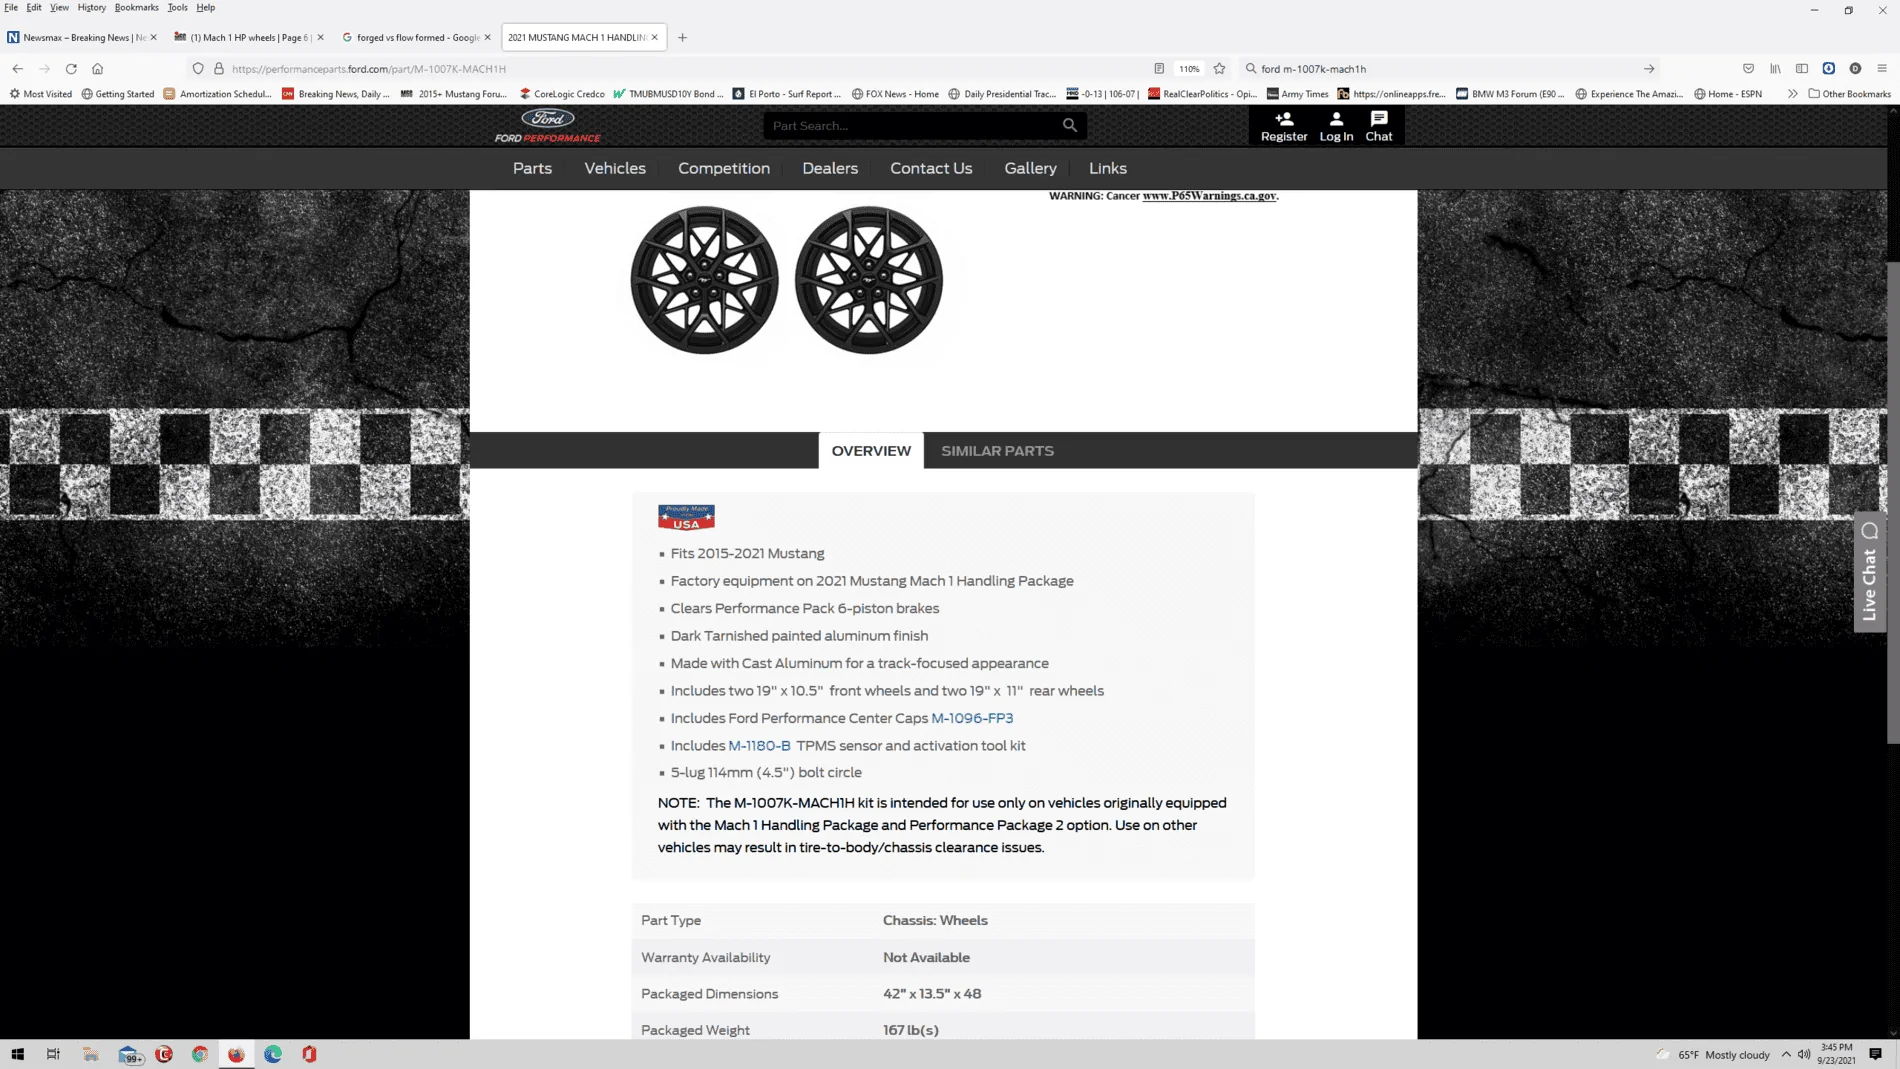Open the volume control in system tray
1900x1069 pixels.
pos(1804,1054)
